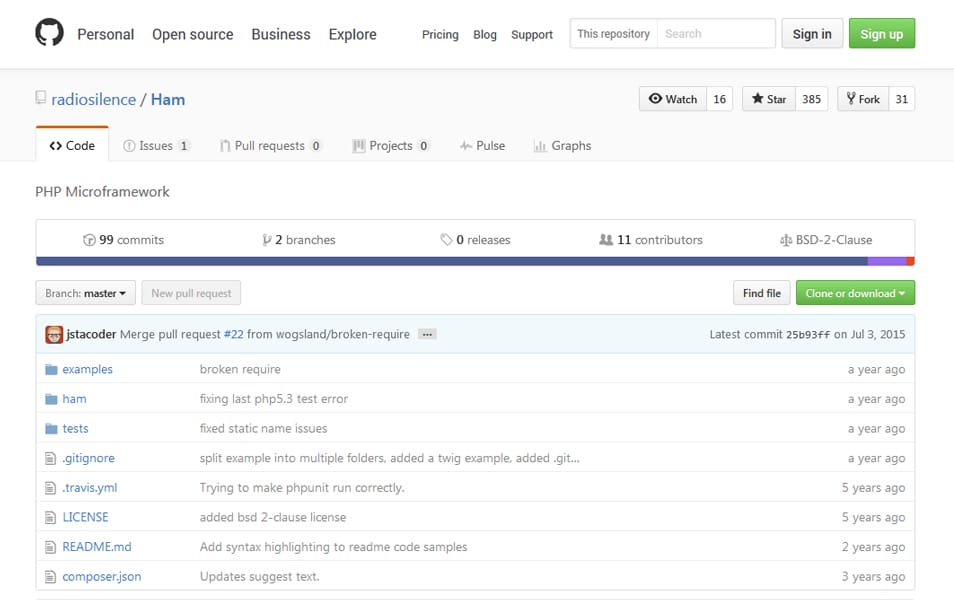This screenshot has width=954, height=600.
Task: Open 'fixing last php5.3 test error' commit
Action: 274,399
